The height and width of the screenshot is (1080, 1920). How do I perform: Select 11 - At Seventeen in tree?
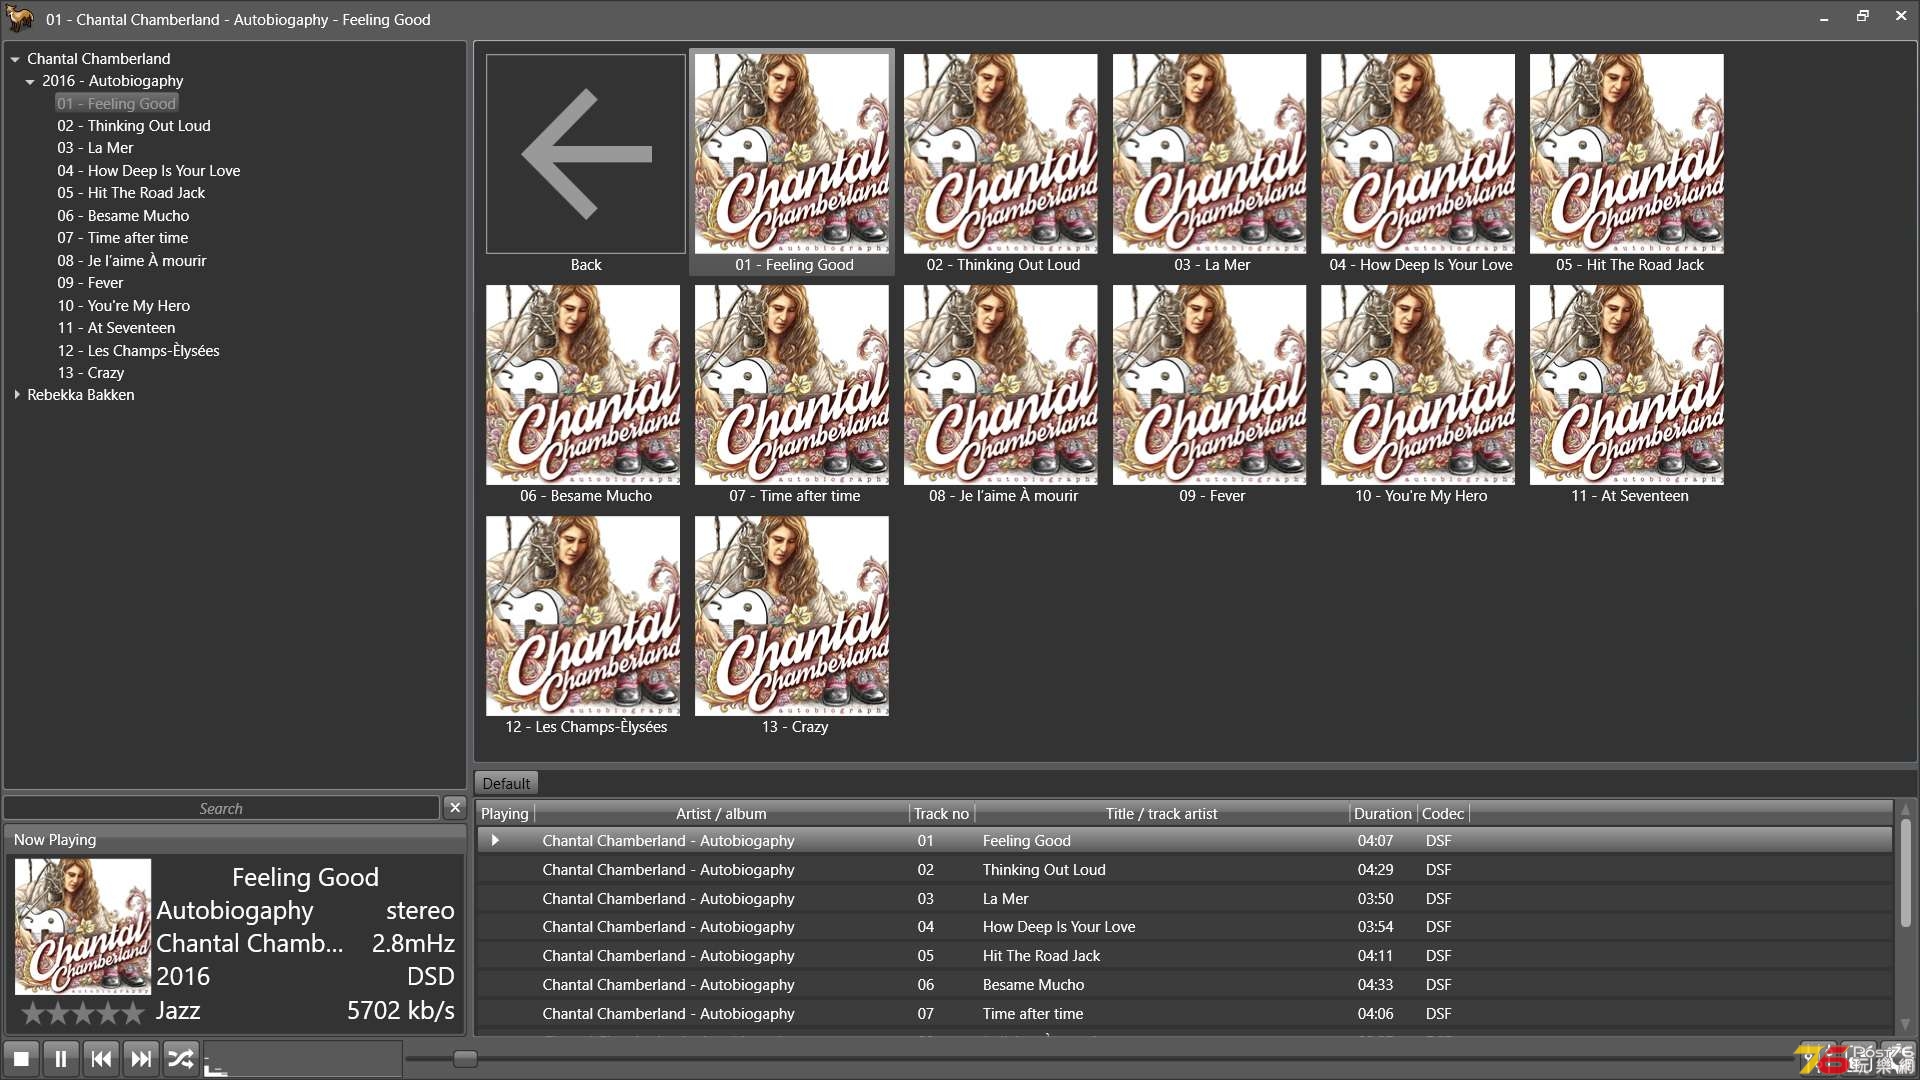pyautogui.click(x=116, y=328)
